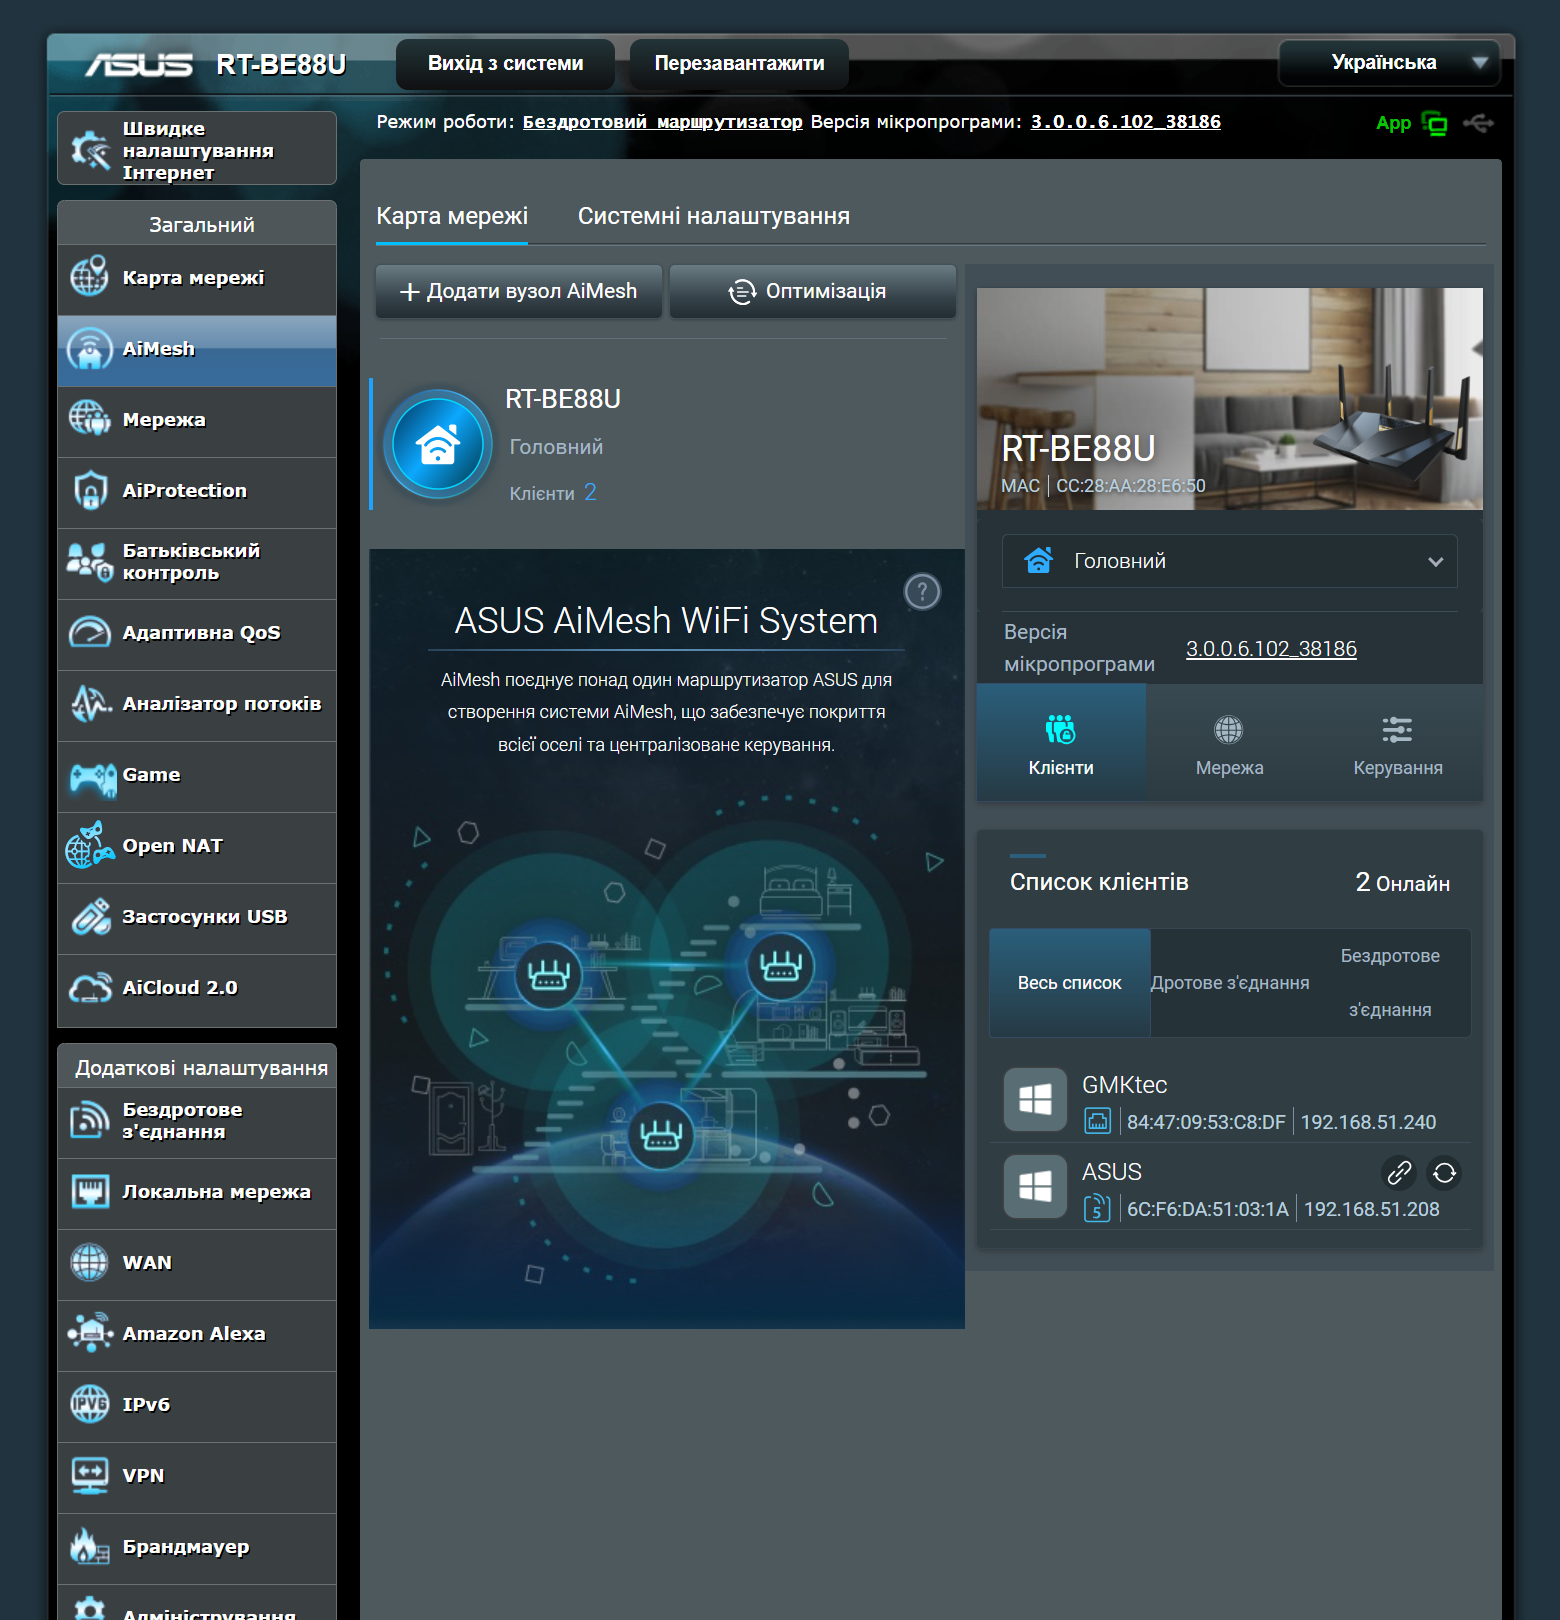1560x1620 pixels.
Task: Click the reconnect icon next to ASUS client
Action: [x=1444, y=1172]
